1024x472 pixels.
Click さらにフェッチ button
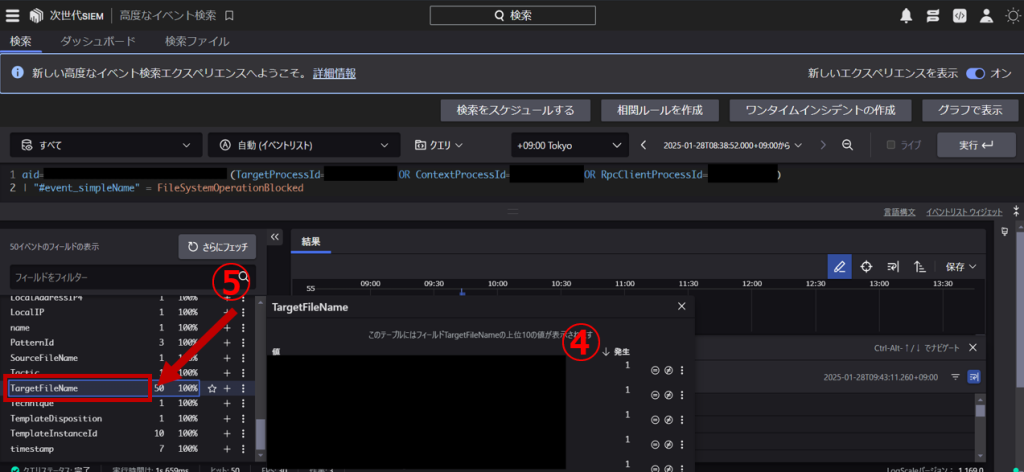click(x=217, y=247)
